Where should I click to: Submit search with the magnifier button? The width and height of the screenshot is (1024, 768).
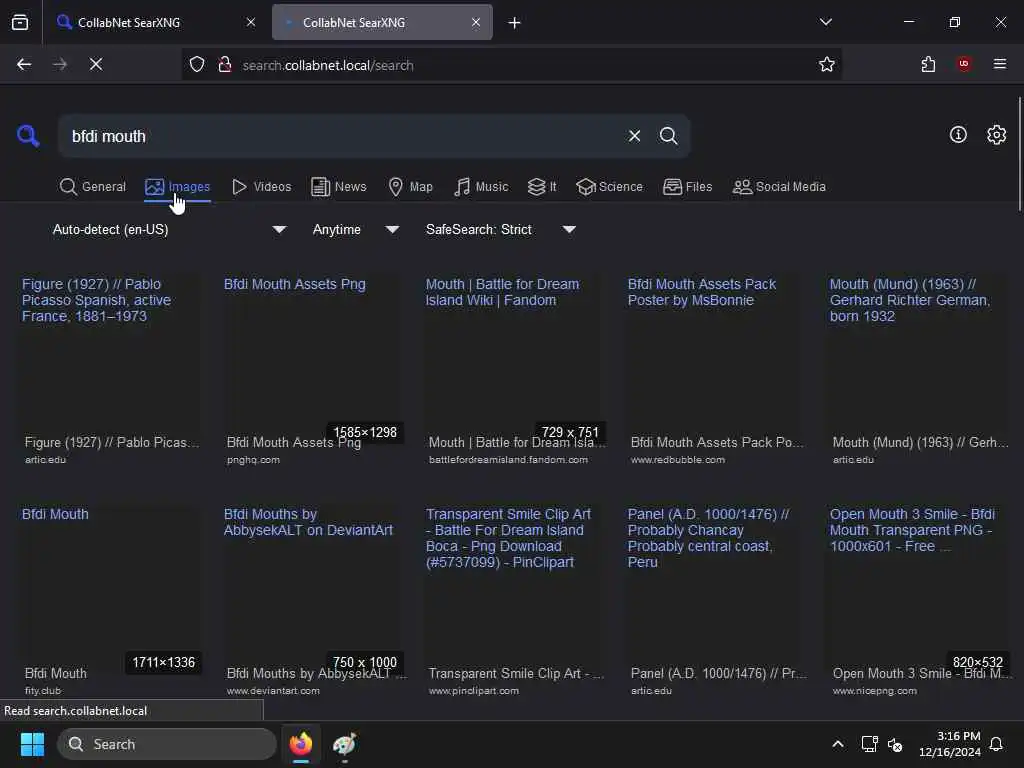click(x=668, y=136)
